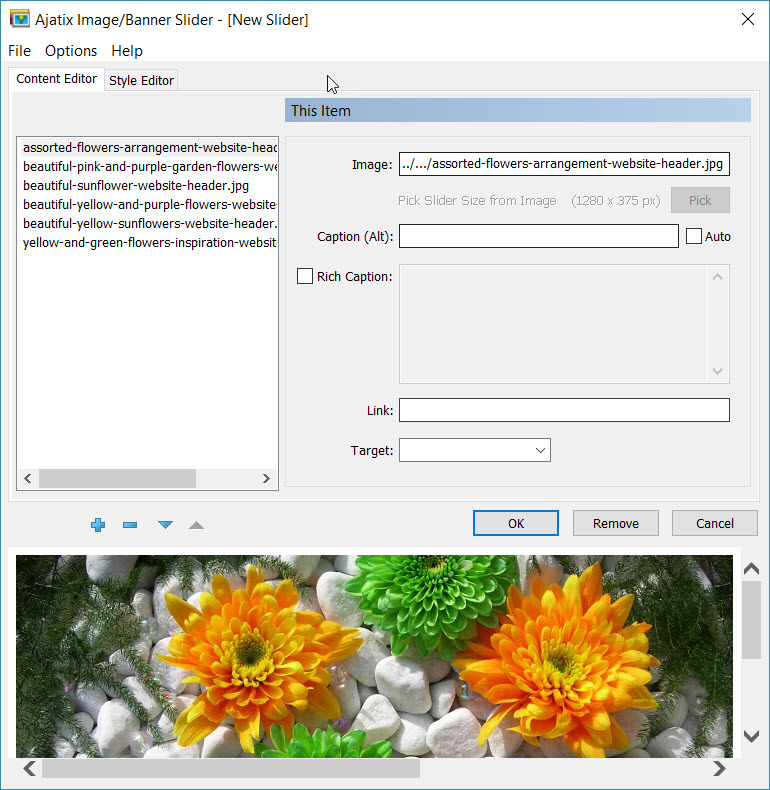Click preview horizontal scrollbar thumb
Image resolution: width=770 pixels, height=790 pixels.
click(231, 769)
